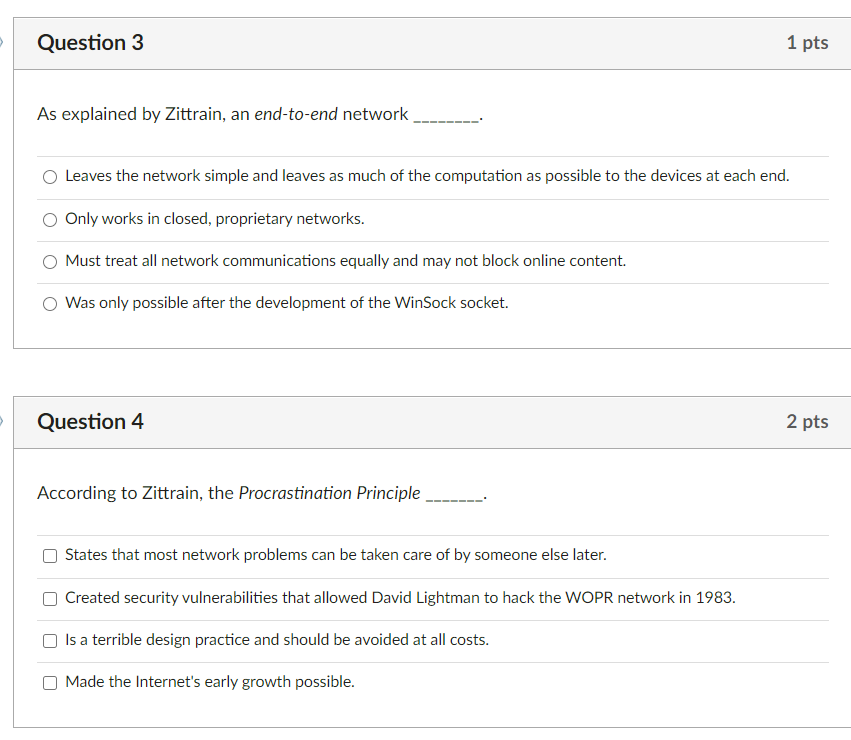Click the "Procrastination Principle" question text
Viewport: 851px width, 740px height.
click(x=260, y=492)
